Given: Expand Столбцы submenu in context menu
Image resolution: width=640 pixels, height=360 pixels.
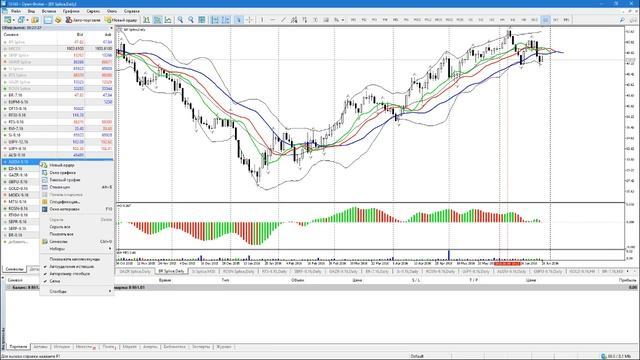Looking at the screenshot, I should click(76, 291).
